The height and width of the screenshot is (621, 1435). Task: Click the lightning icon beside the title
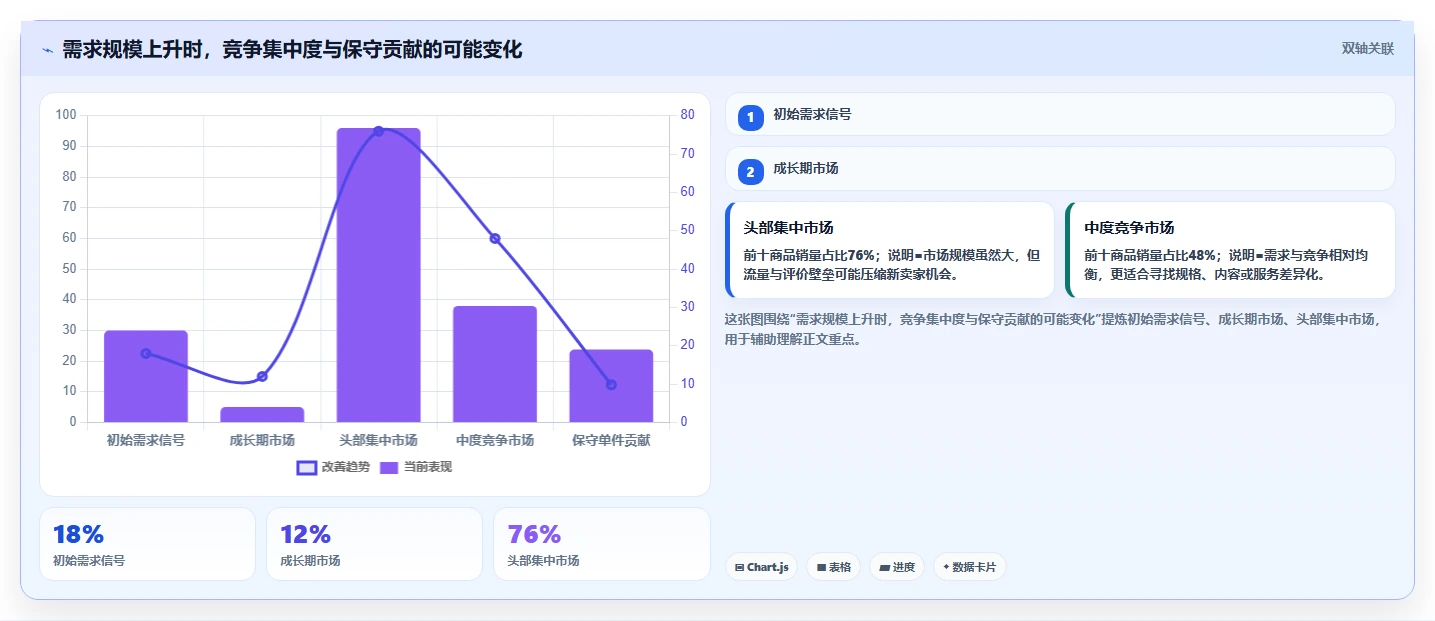[47, 49]
